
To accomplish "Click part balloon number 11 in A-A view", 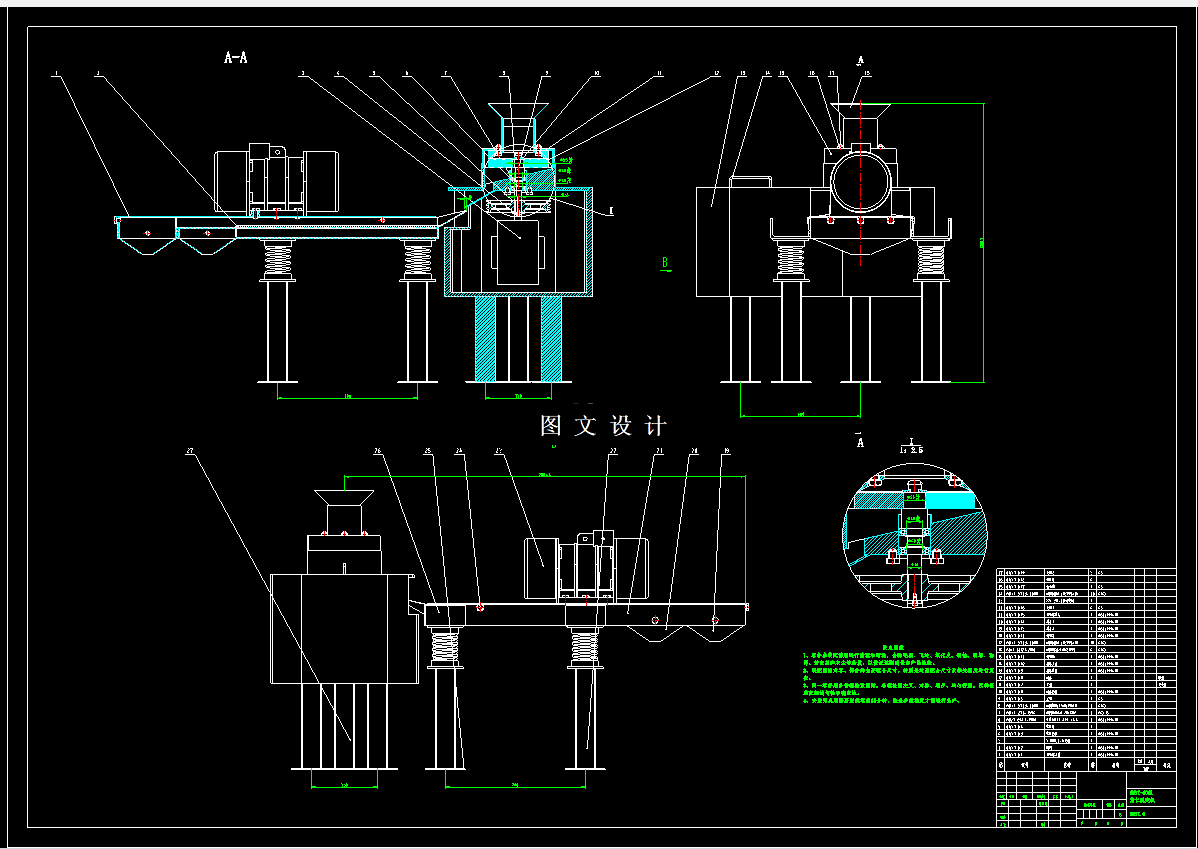I will (659, 74).
